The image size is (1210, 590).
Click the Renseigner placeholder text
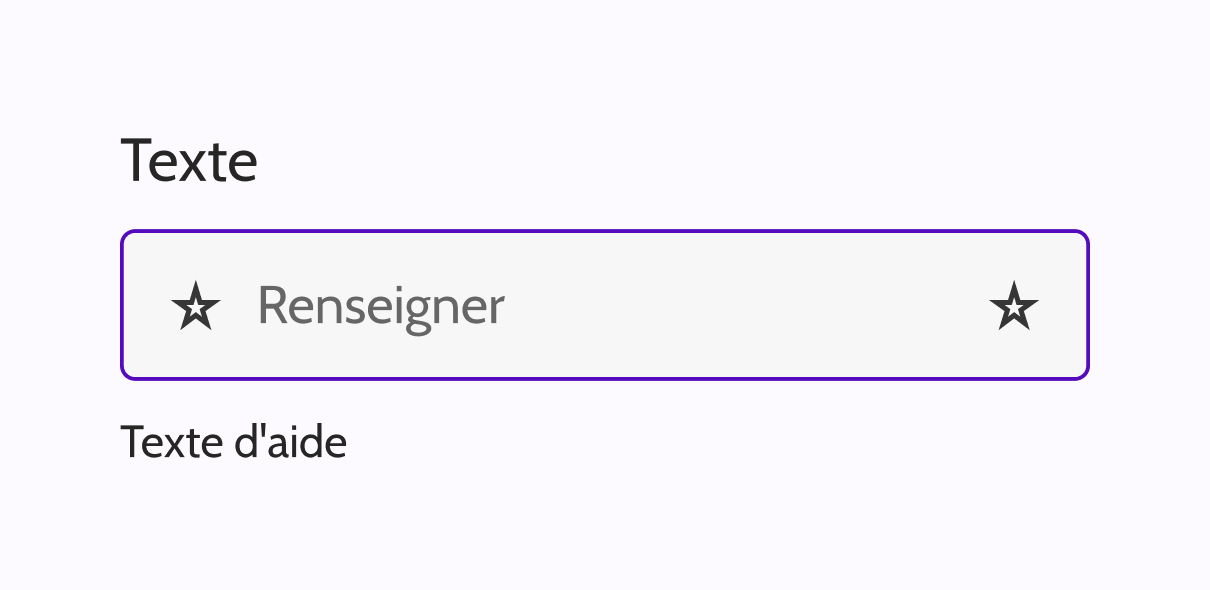[381, 306]
